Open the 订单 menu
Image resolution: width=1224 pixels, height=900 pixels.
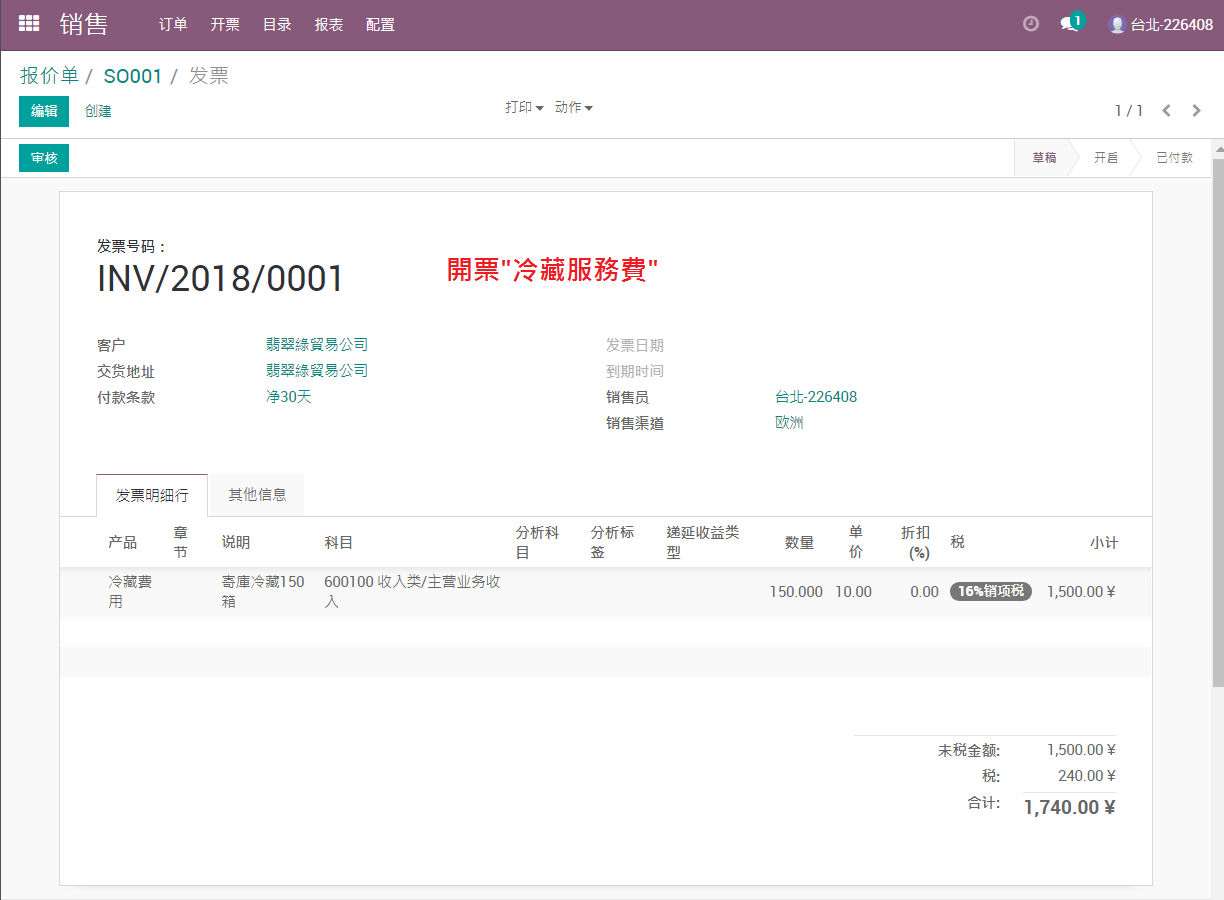[x=173, y=24]
